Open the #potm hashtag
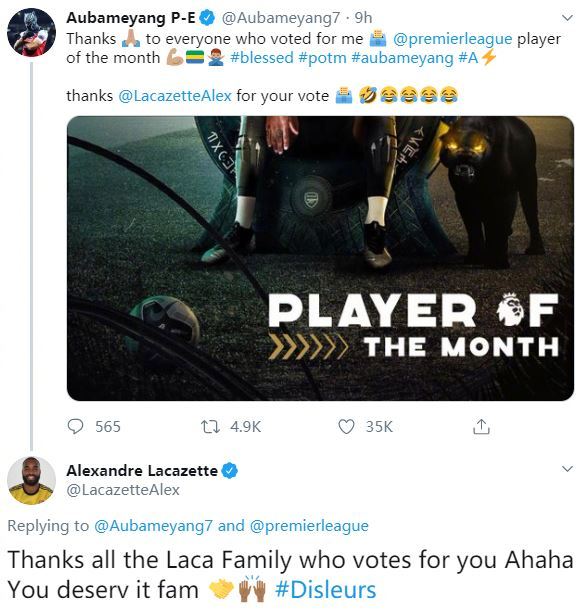This screenshot has height=616, width=584. [322, 58]
